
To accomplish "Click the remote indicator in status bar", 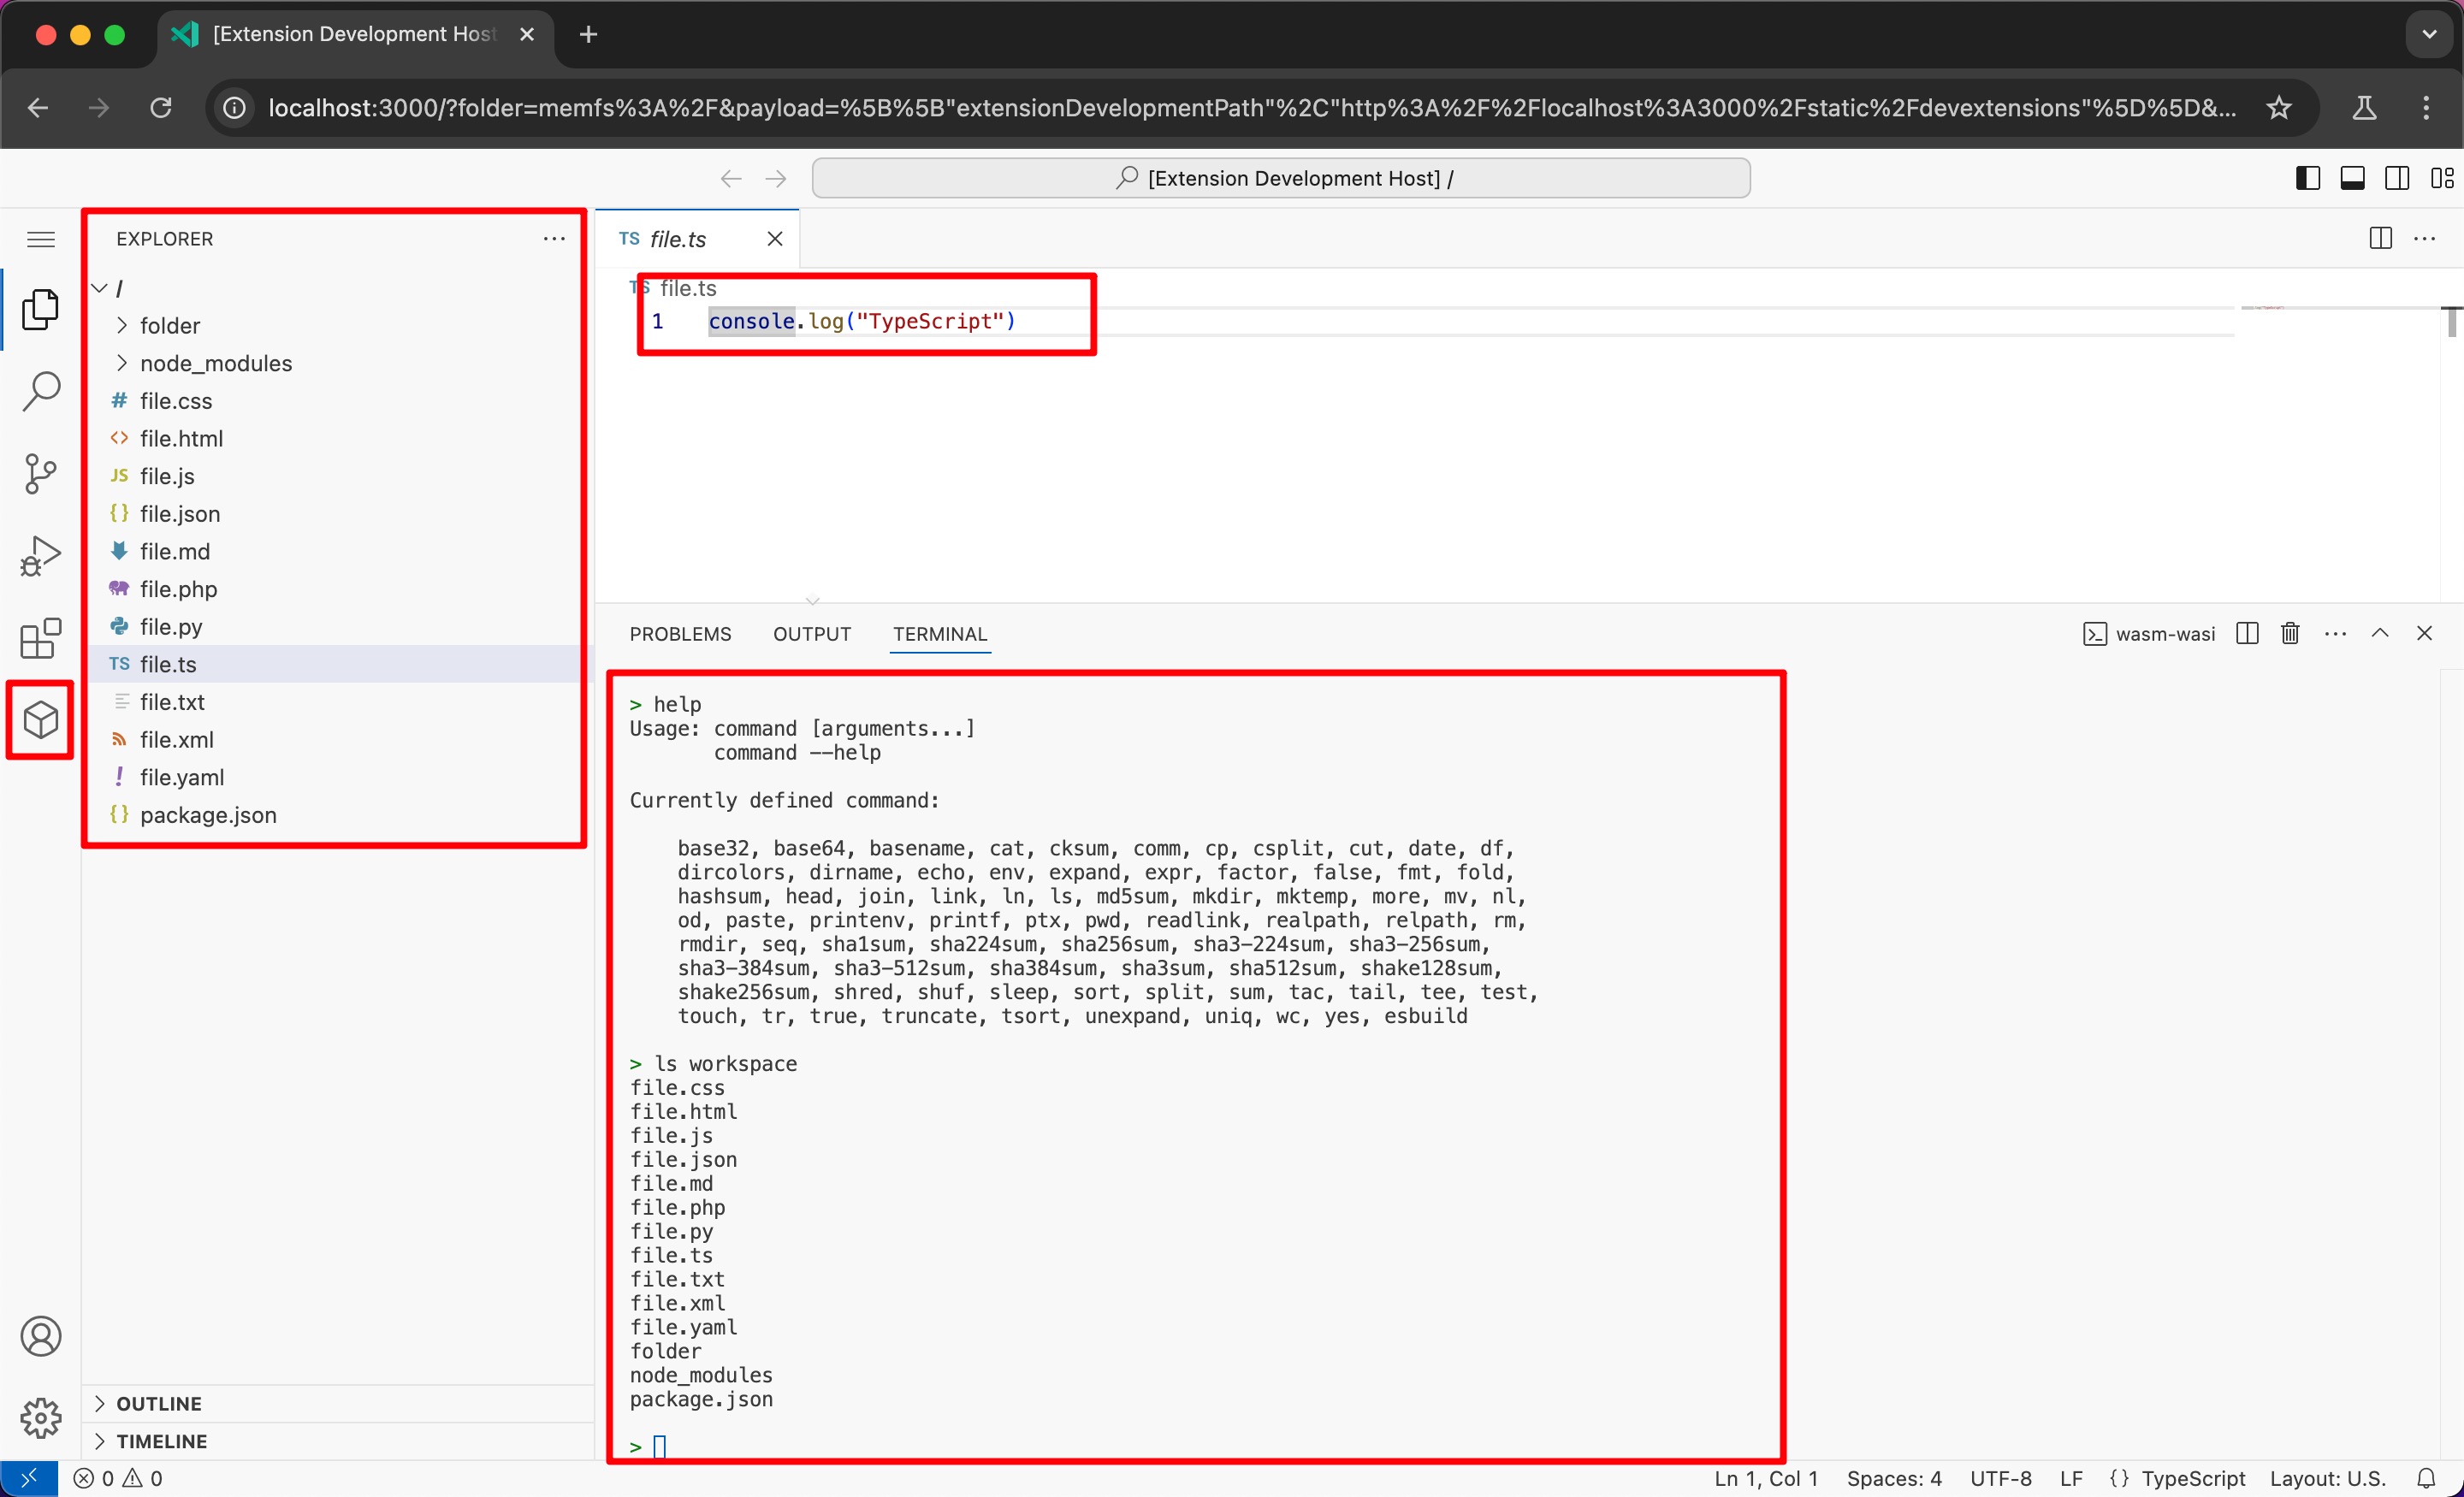I will coord(29,1478).
